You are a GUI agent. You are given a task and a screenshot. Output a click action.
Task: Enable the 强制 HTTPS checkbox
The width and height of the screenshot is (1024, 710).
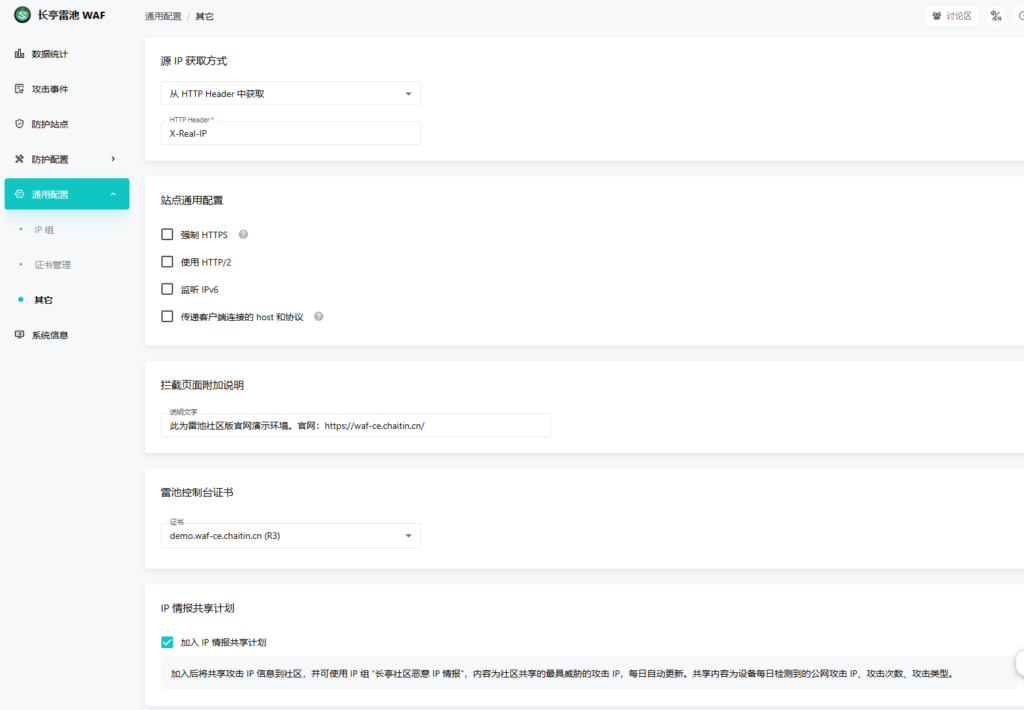click(x=167, y=234)
